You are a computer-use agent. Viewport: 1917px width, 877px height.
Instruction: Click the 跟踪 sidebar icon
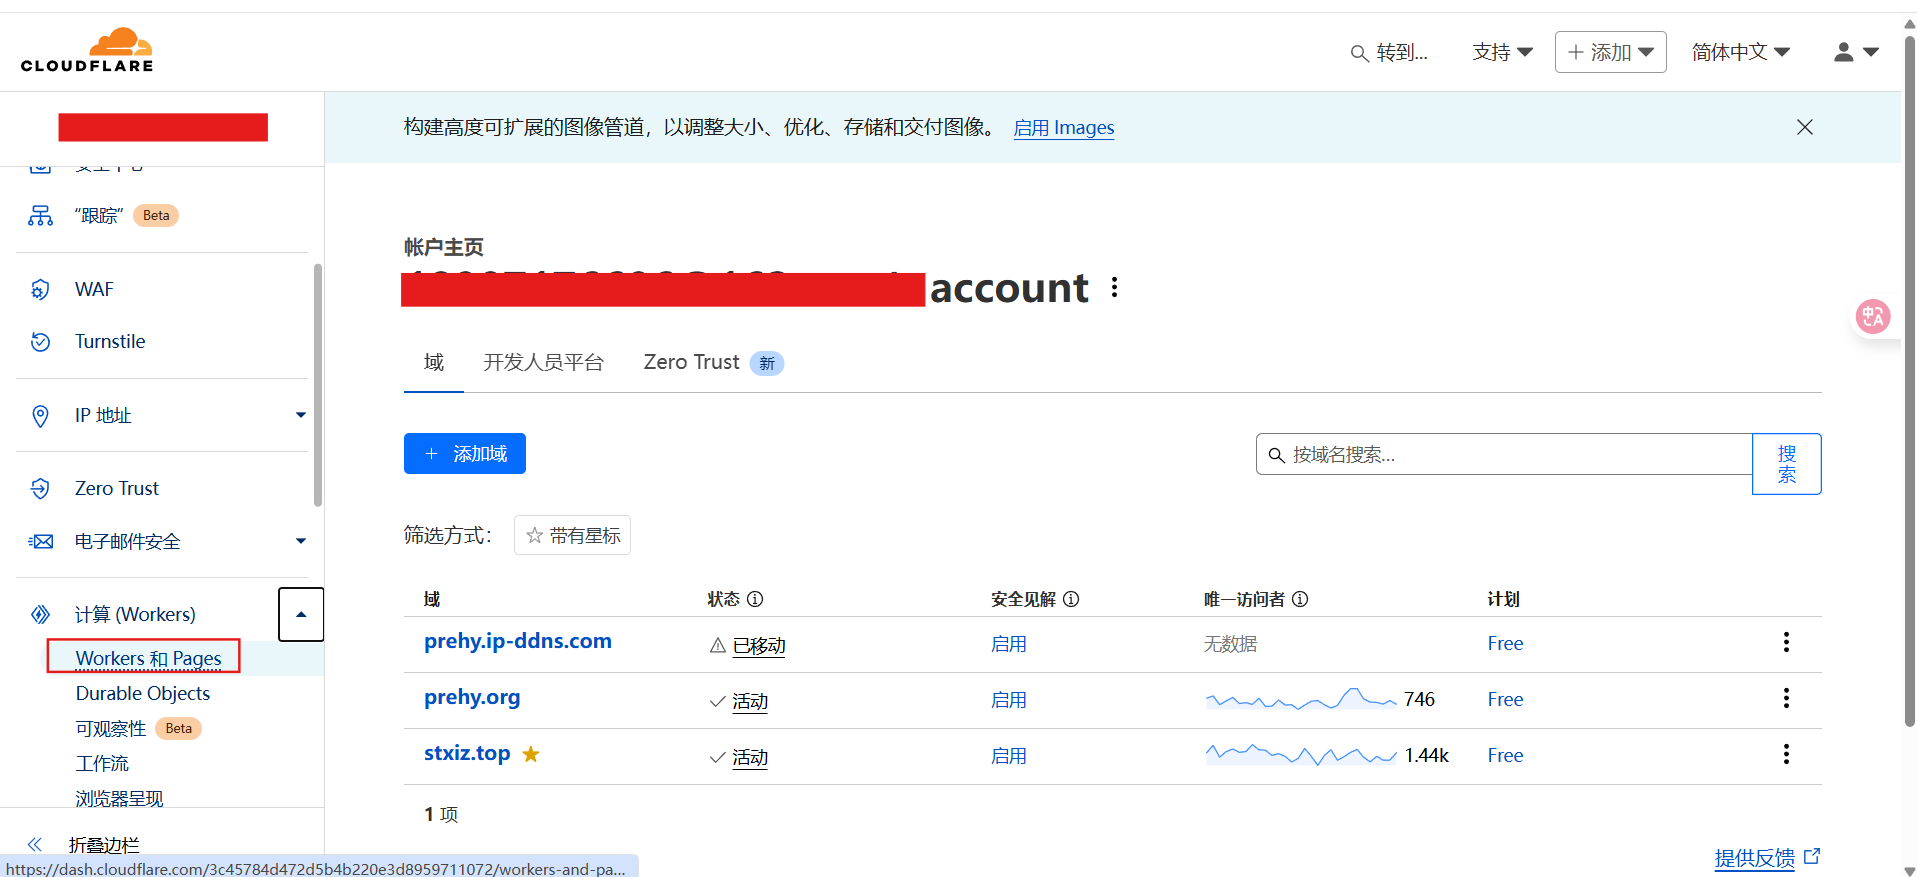click(40, 215)
